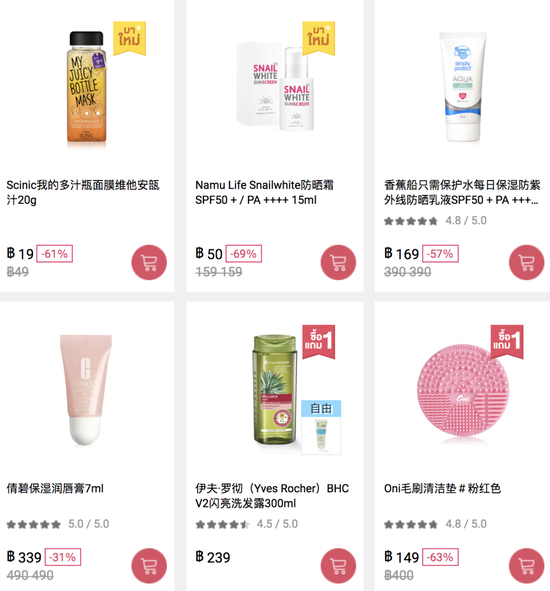
Task: Open the Yves Rocher BHC V2 300ml title
Action: pos(272,496)
